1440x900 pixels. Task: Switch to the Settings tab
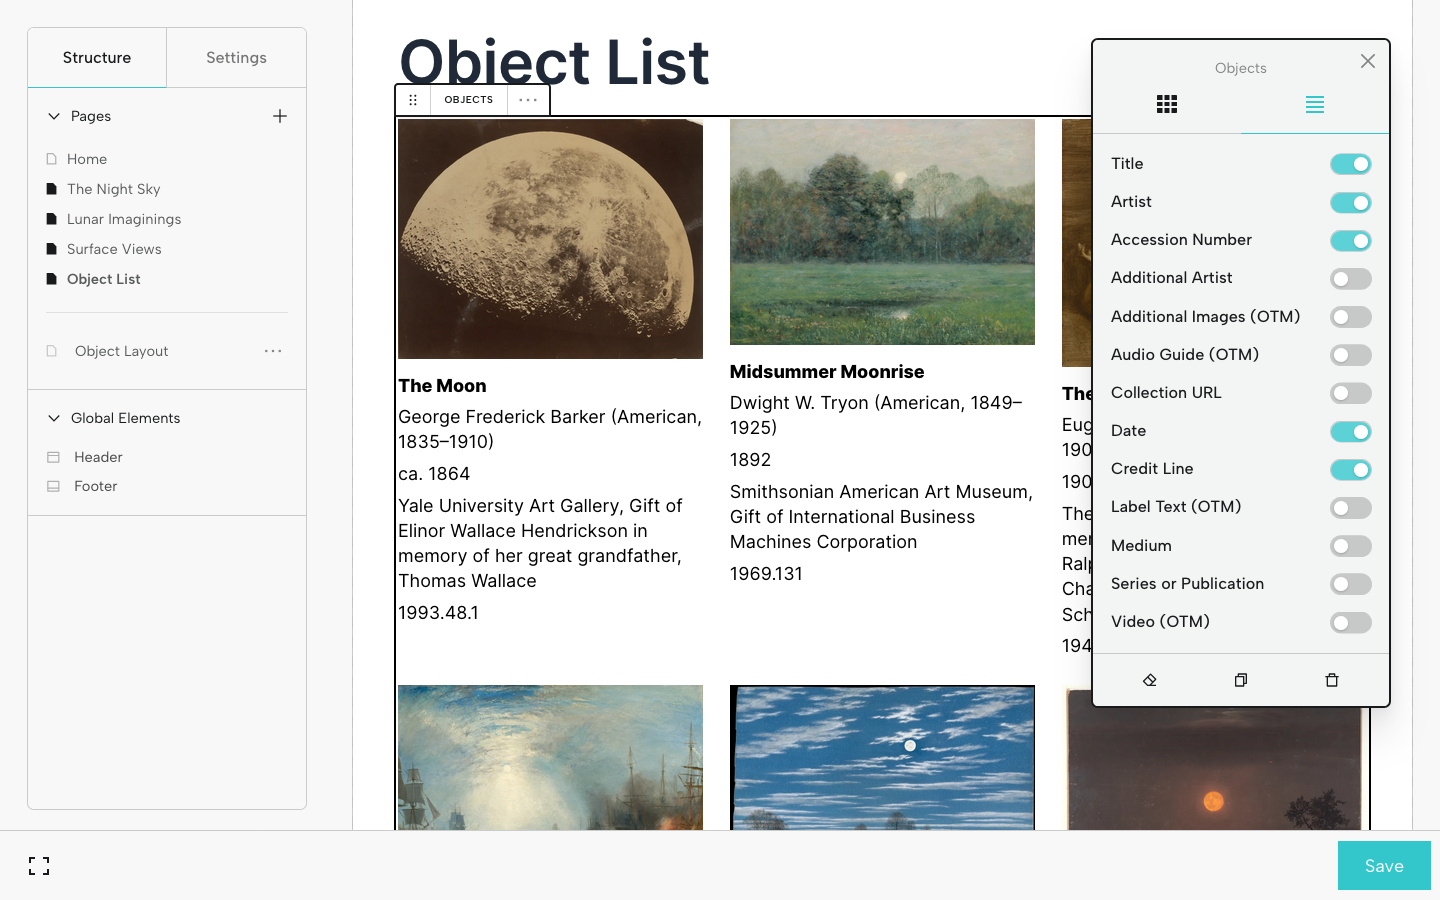[236, 57]
